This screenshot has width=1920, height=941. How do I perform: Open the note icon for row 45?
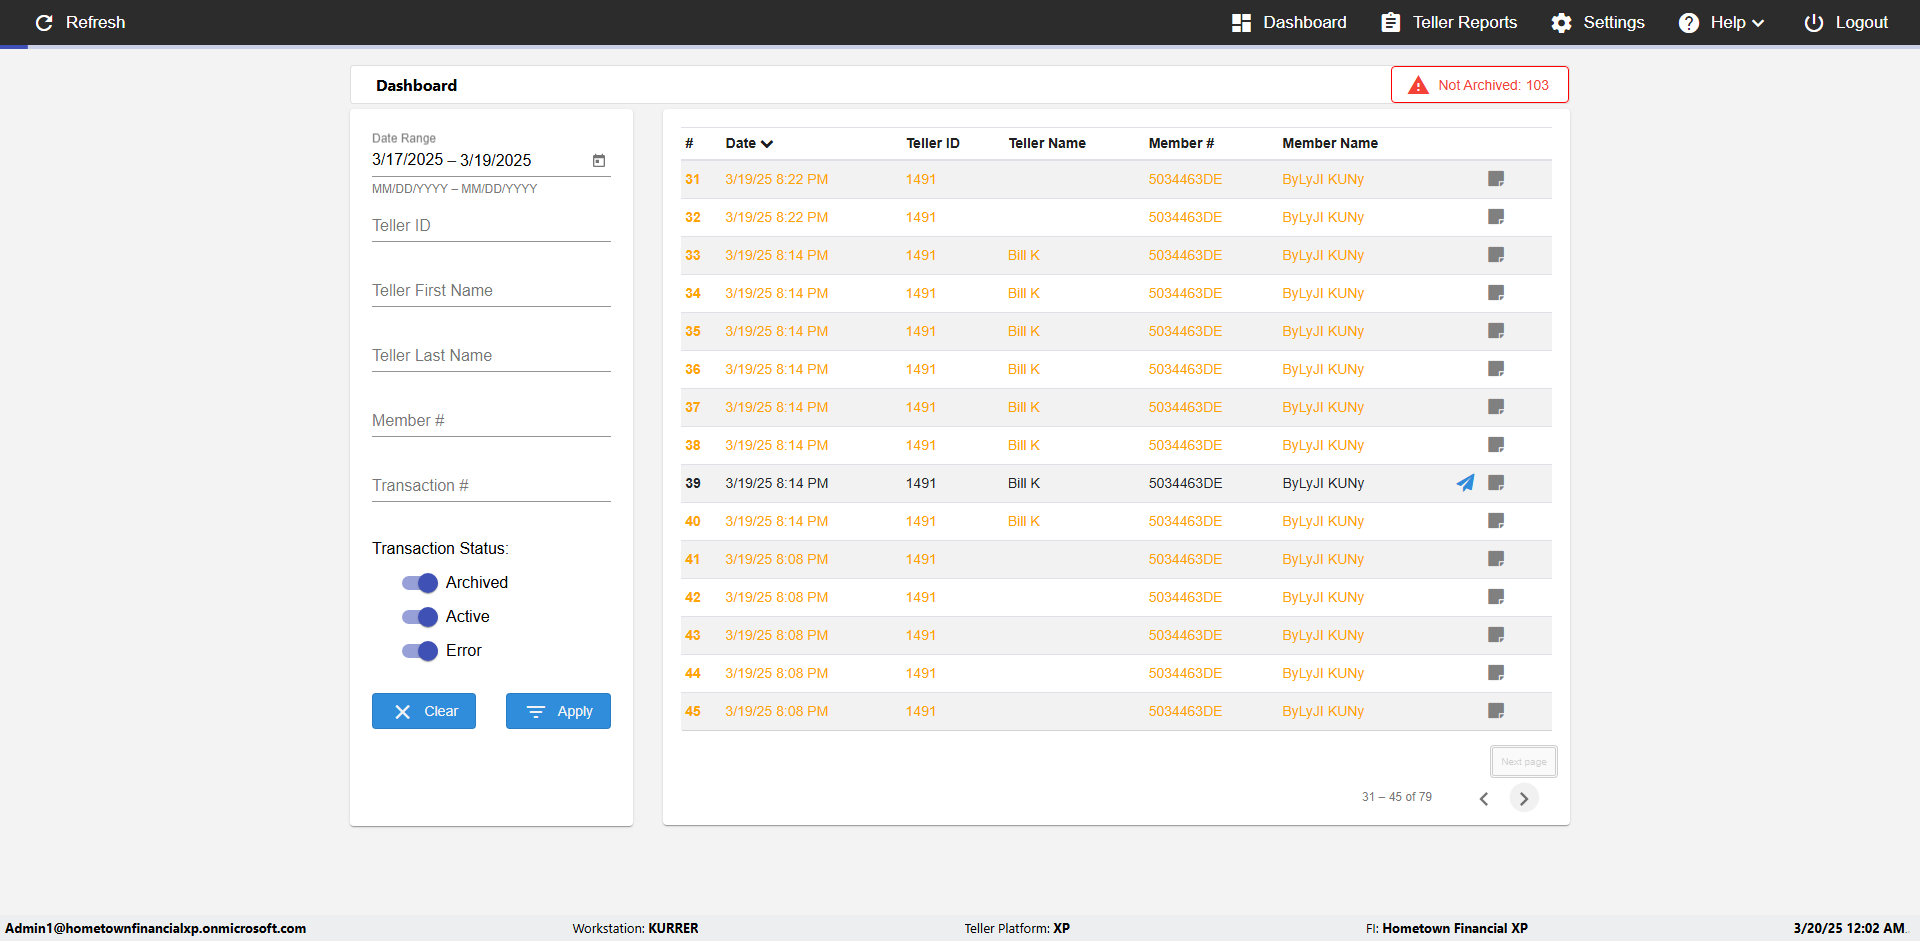[x=1496, y=711]
